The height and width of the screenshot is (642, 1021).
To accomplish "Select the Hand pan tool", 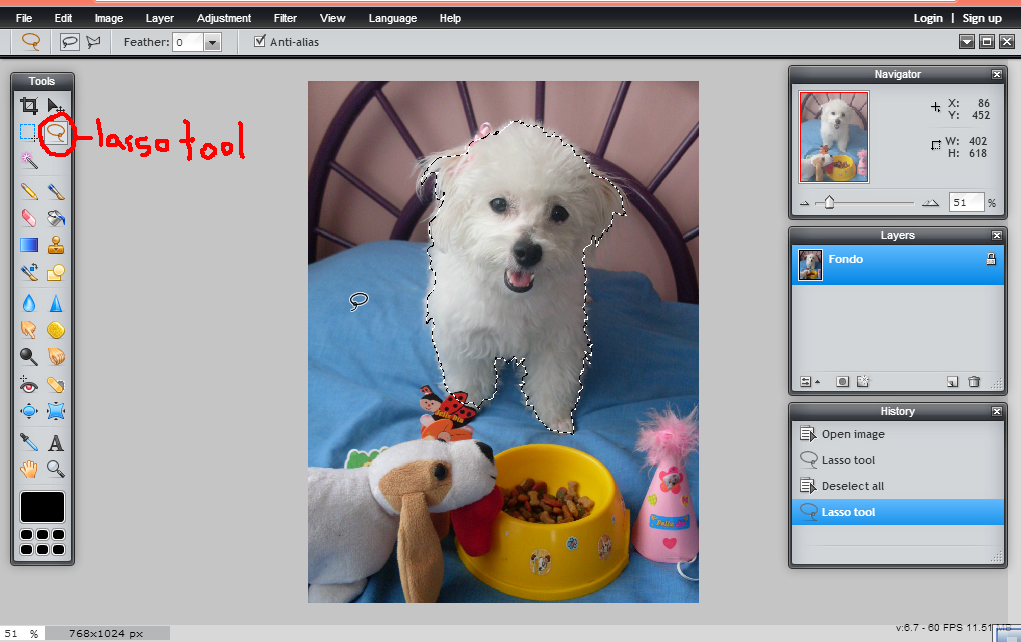I will coord(29,469).
